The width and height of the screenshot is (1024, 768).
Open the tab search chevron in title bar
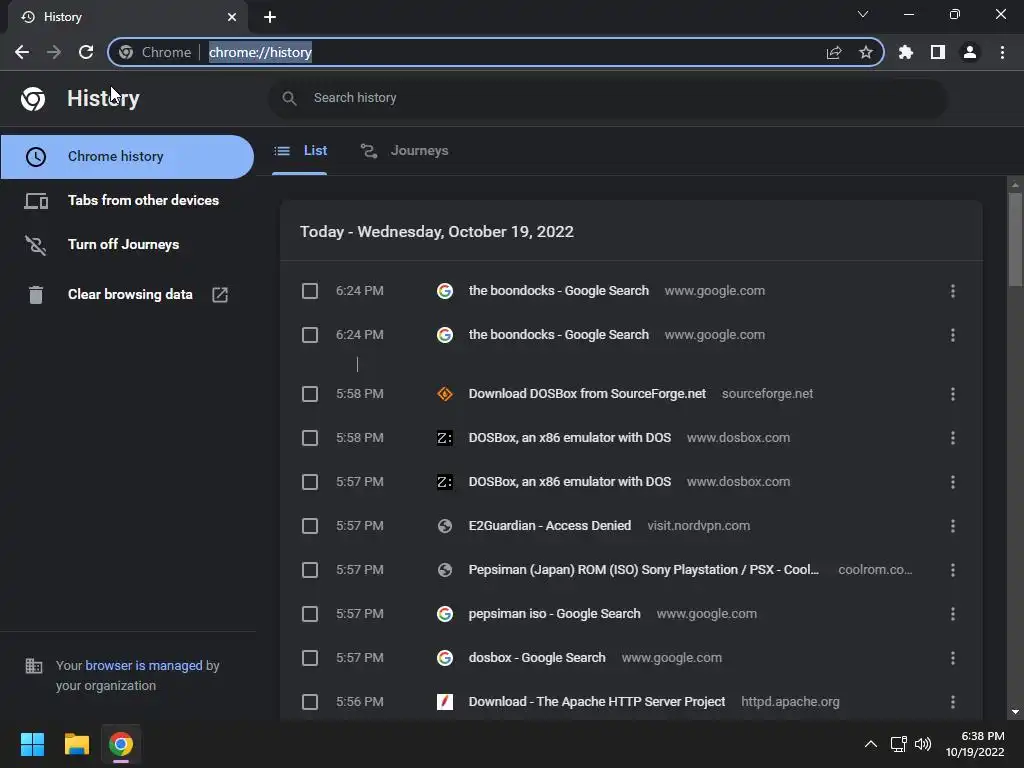(863, 14)
